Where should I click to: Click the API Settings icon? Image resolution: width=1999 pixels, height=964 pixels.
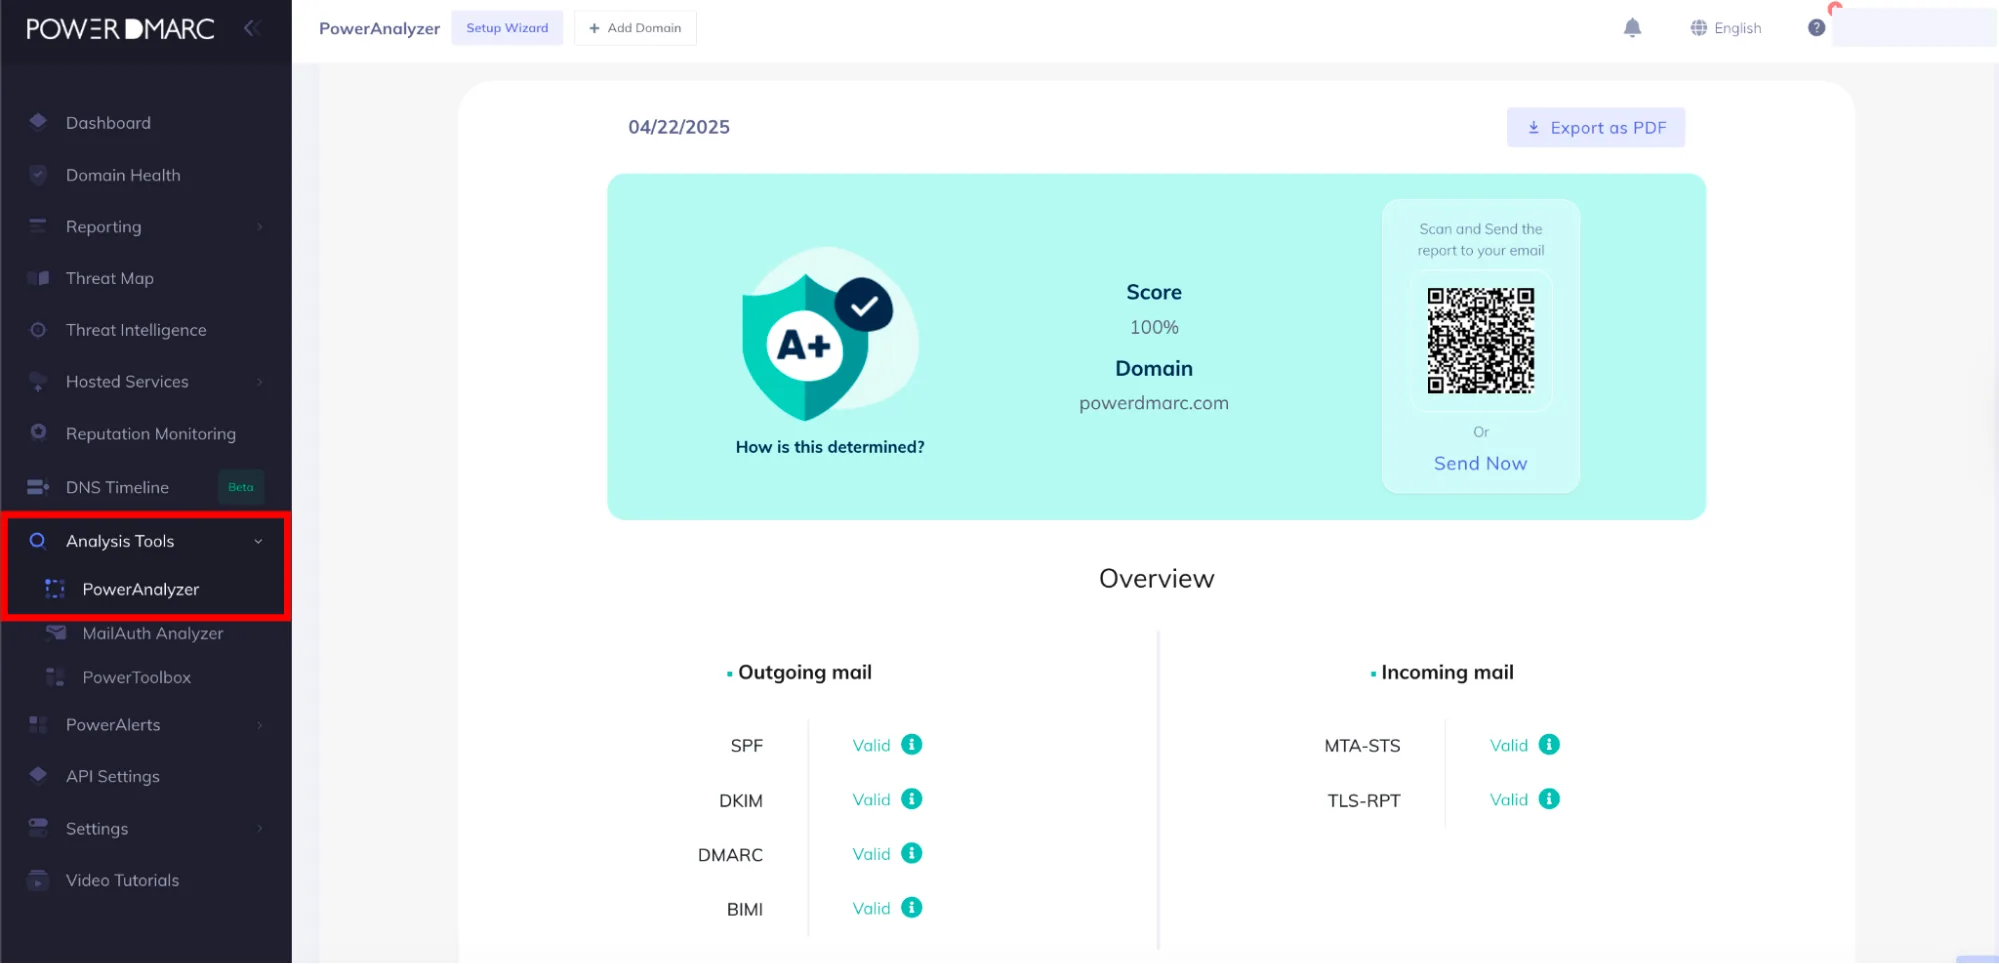coord(38,775)
